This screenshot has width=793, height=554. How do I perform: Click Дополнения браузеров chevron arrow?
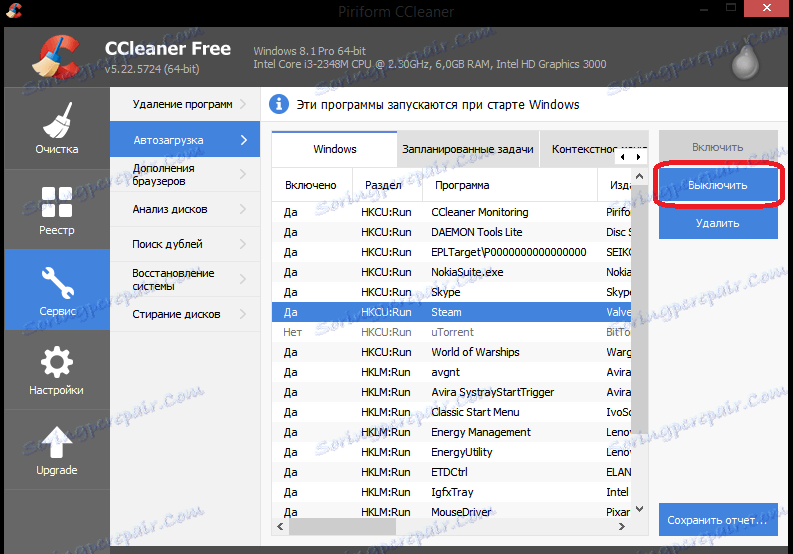[243, 174]
